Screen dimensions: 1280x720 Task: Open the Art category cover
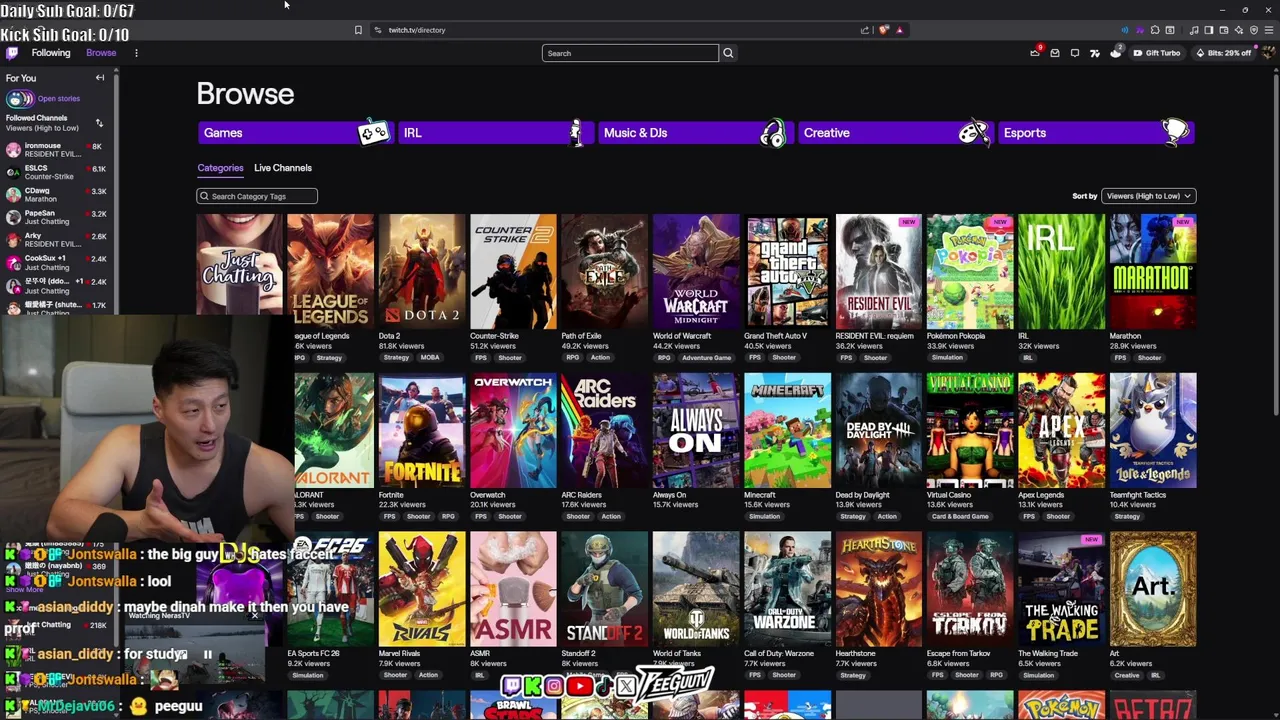pyautogui.click(x=1153, y=589)
